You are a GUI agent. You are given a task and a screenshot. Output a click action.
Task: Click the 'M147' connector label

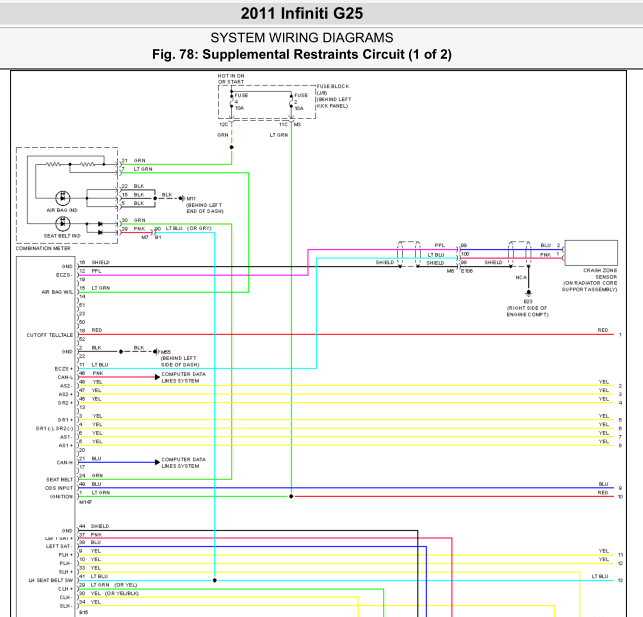tap(85, 502)
